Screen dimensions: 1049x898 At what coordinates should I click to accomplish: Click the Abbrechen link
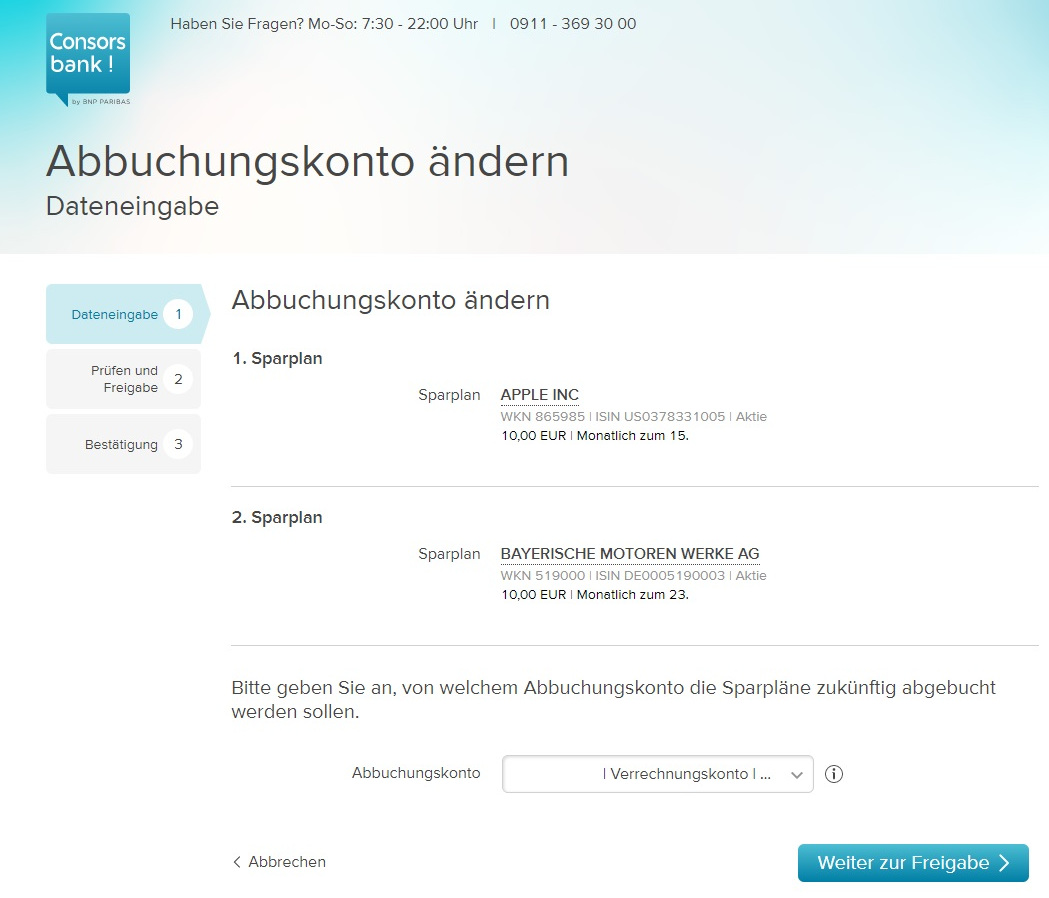coord(280,862)
